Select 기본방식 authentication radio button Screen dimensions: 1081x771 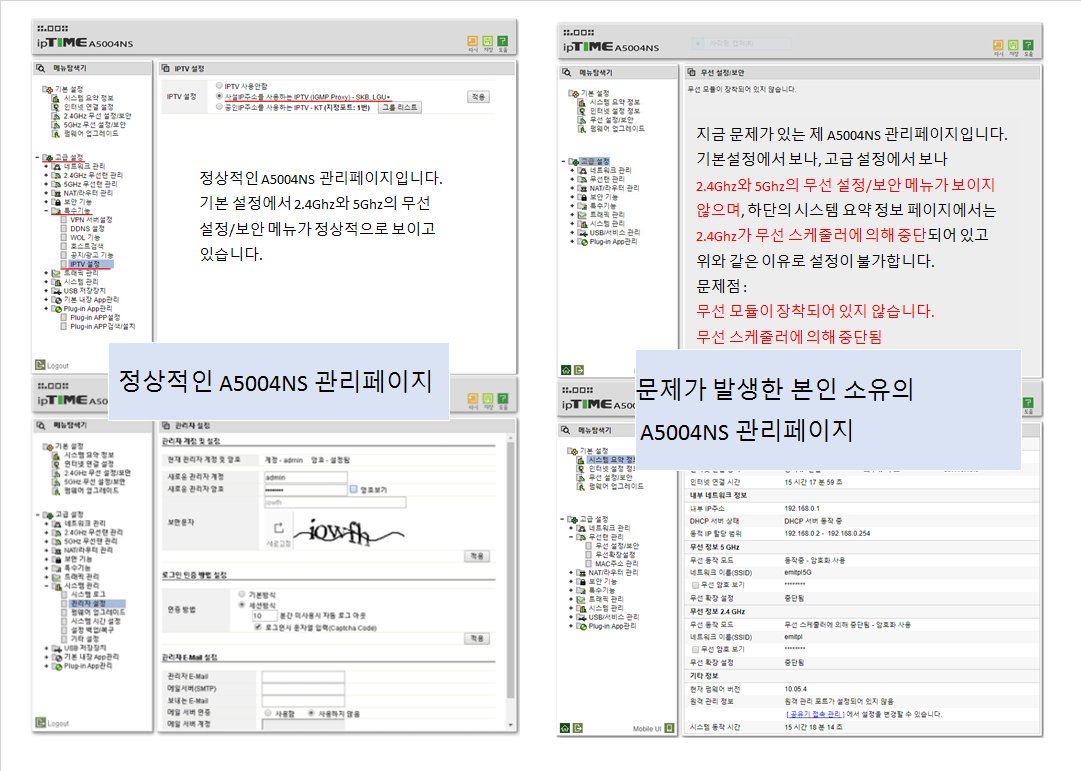[242, 594]
